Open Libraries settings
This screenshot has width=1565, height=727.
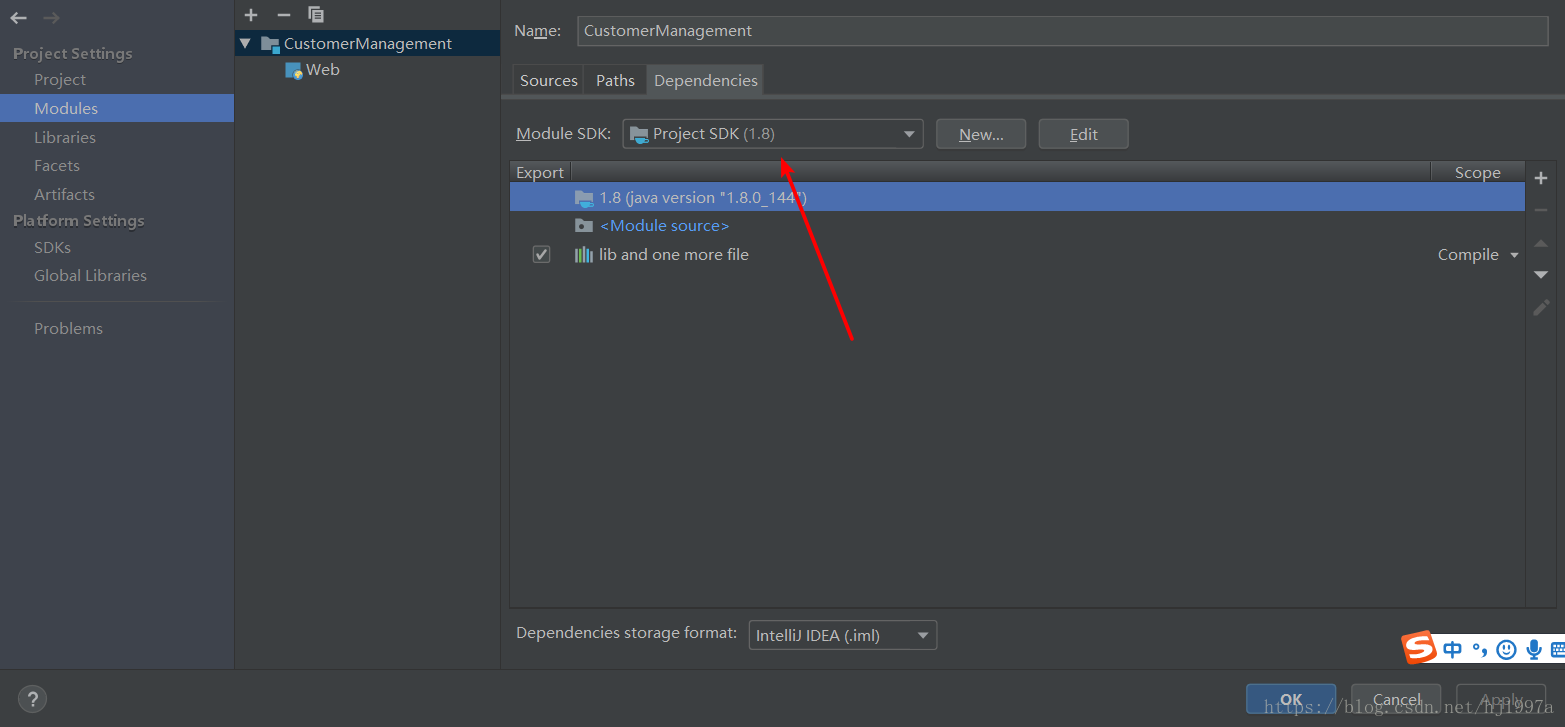(x=65, y=138)
